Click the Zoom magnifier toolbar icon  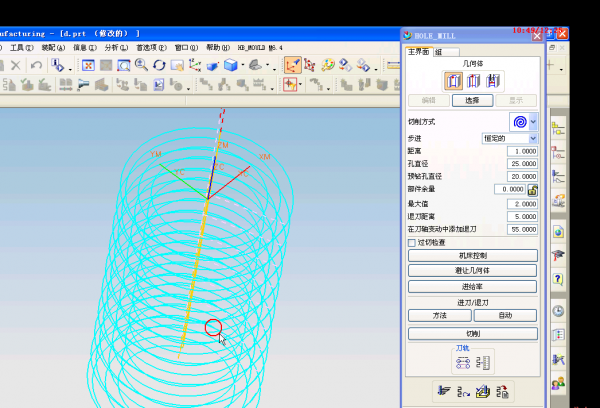[140, 65]
